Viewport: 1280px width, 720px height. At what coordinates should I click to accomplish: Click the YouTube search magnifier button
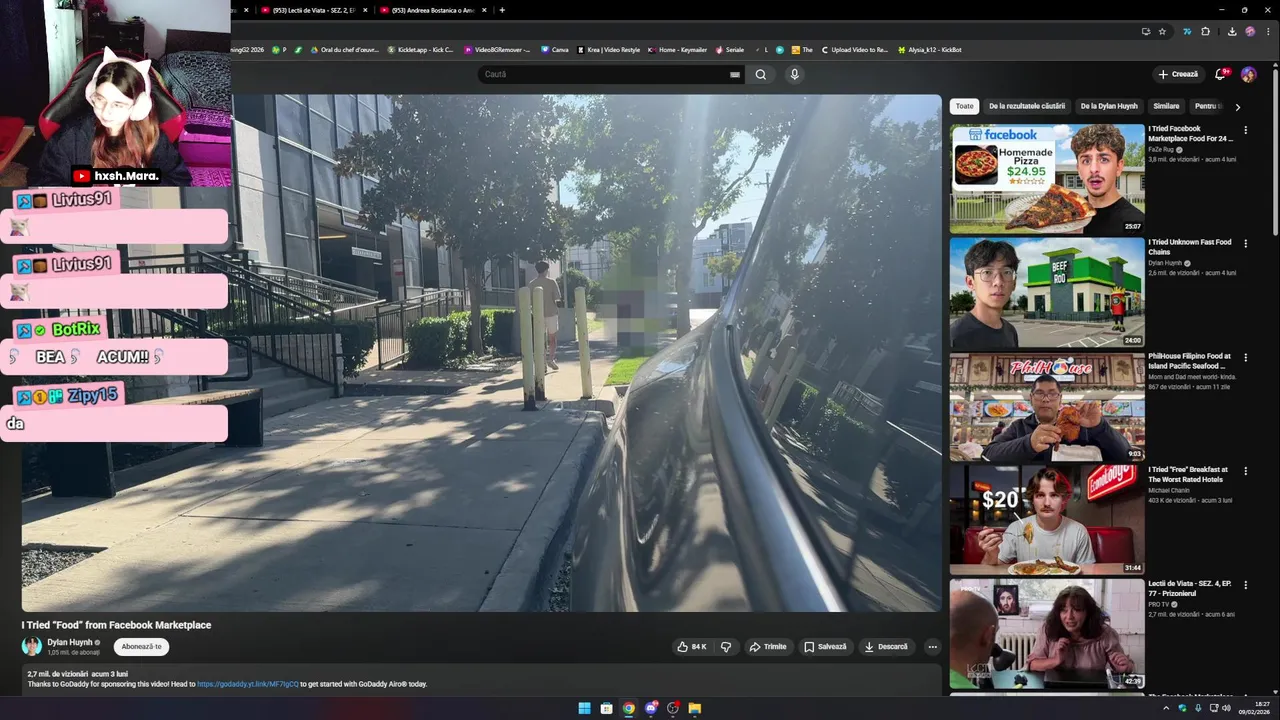[x=761, y=74]
